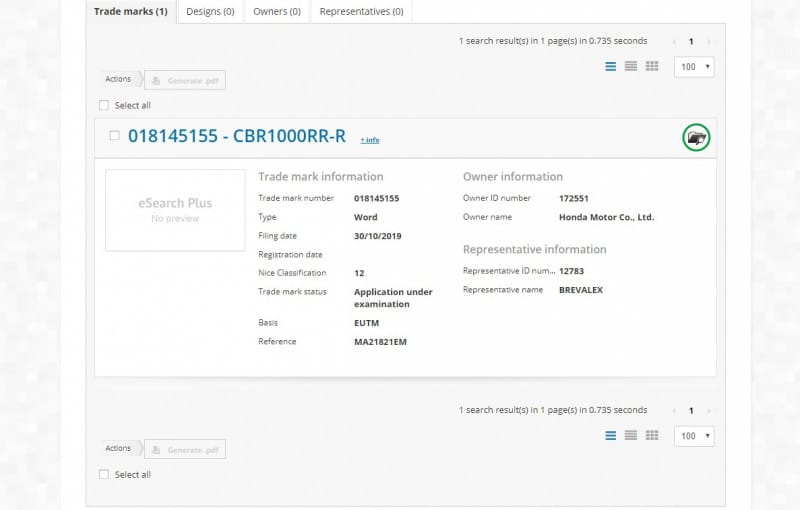Screen dimensions: 800x510
Task: Switch to the detailed list view icon in the top toolbar
Action: click(x=610, y=66)
